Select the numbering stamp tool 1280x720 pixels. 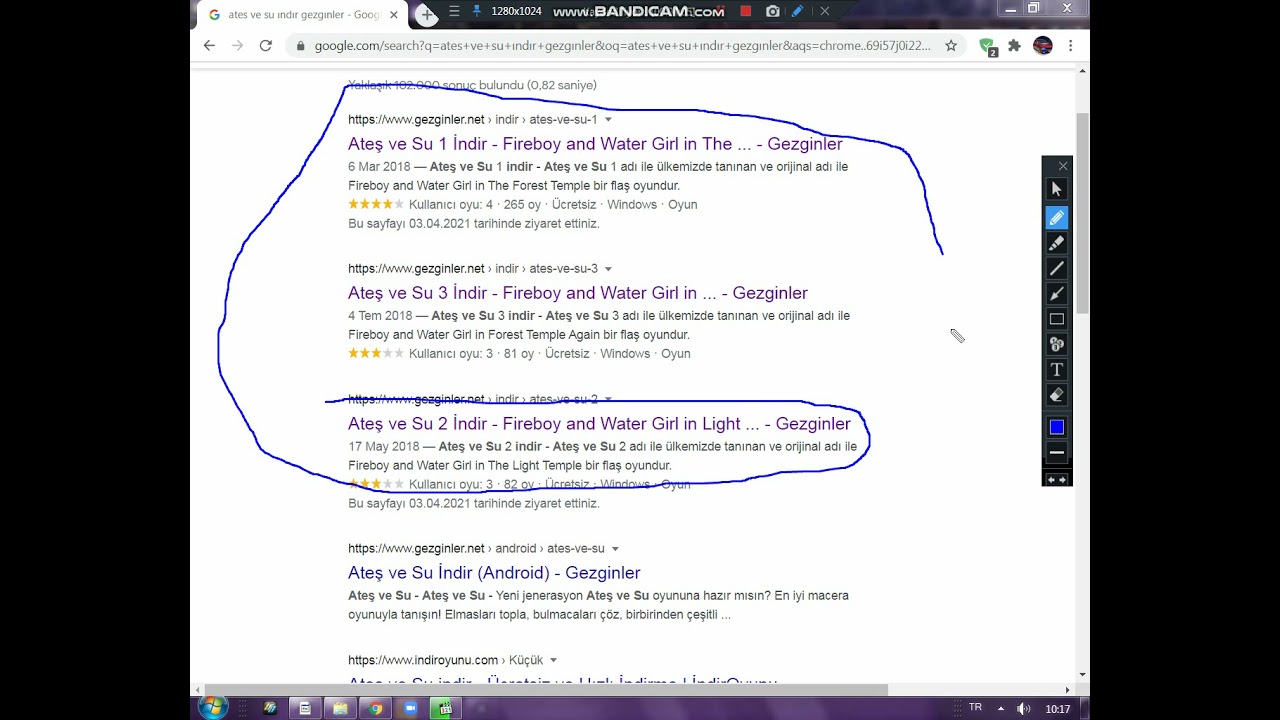(x=1056, y=344)
